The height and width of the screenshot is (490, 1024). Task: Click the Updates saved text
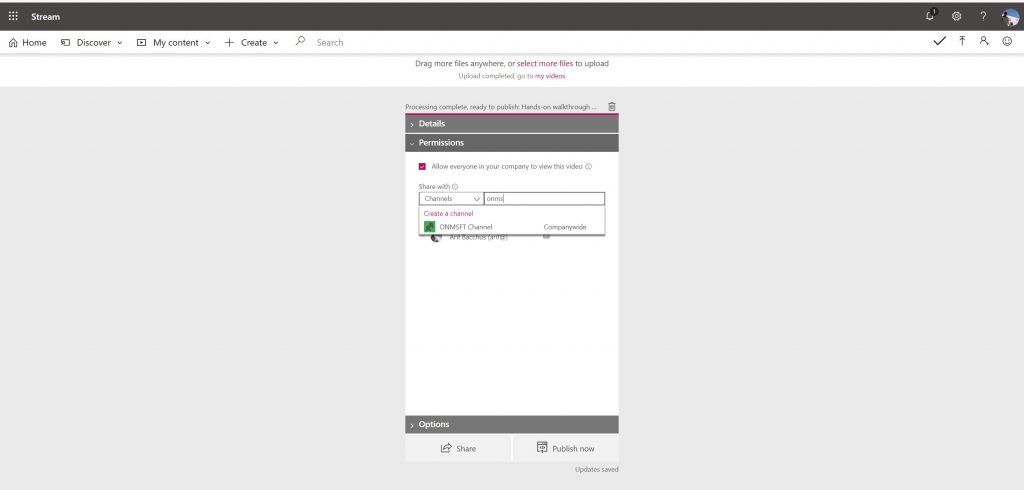click(x=596, y=469)
